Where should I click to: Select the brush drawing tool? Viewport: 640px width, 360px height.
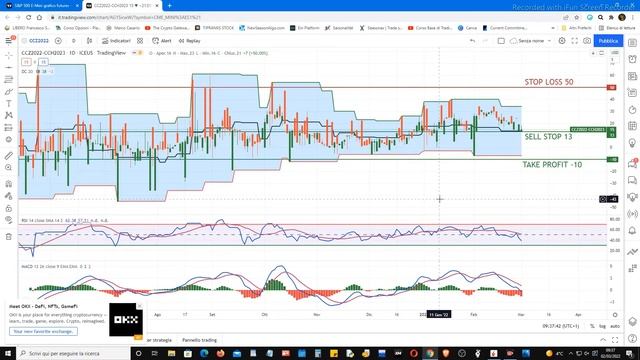pos(9,91)
